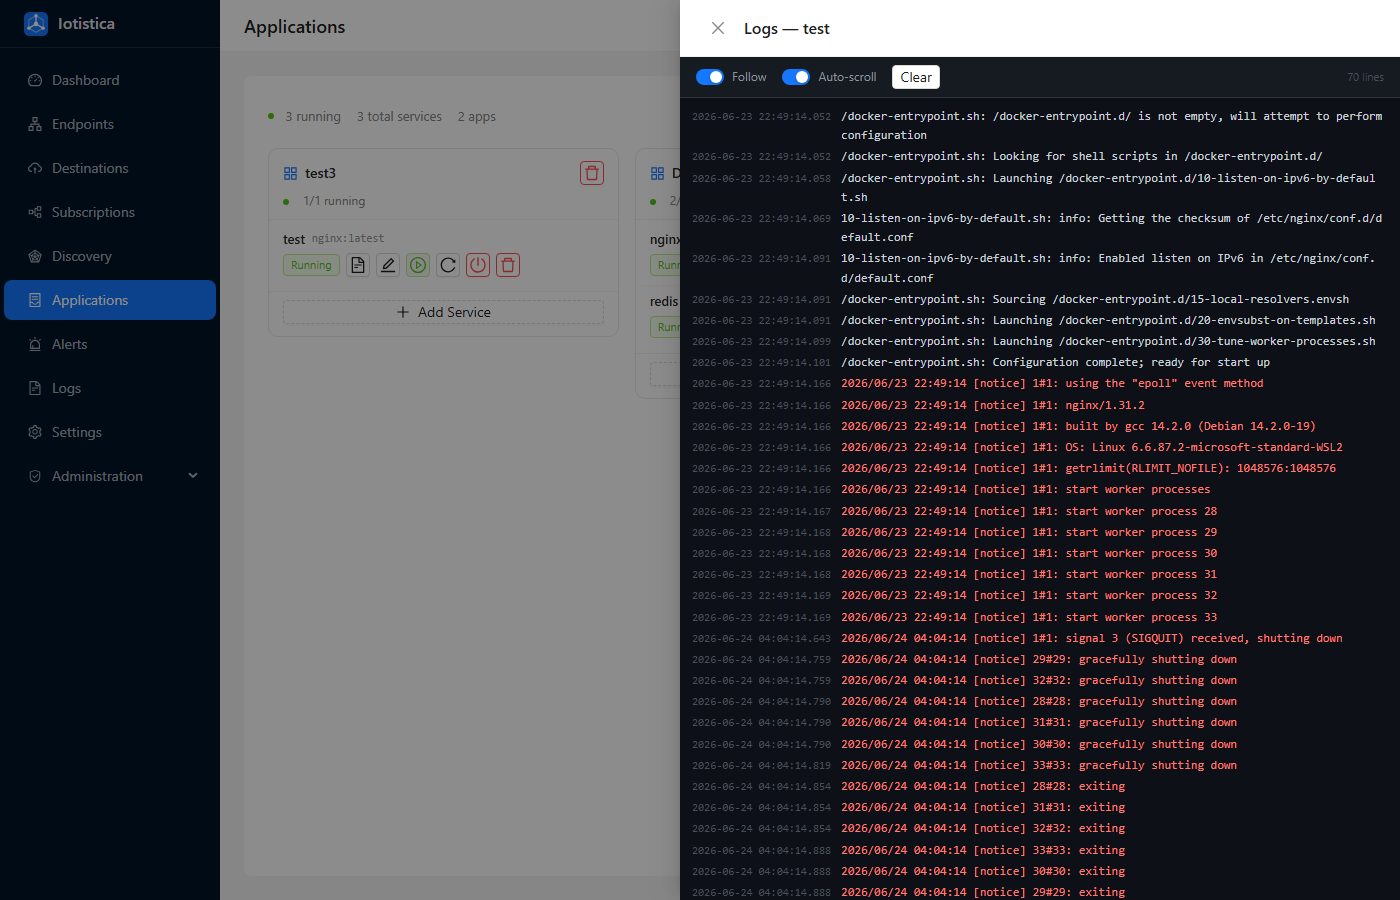
Task: Click the 'using the epoll event method' line
Action: (x=1037, y=383)
